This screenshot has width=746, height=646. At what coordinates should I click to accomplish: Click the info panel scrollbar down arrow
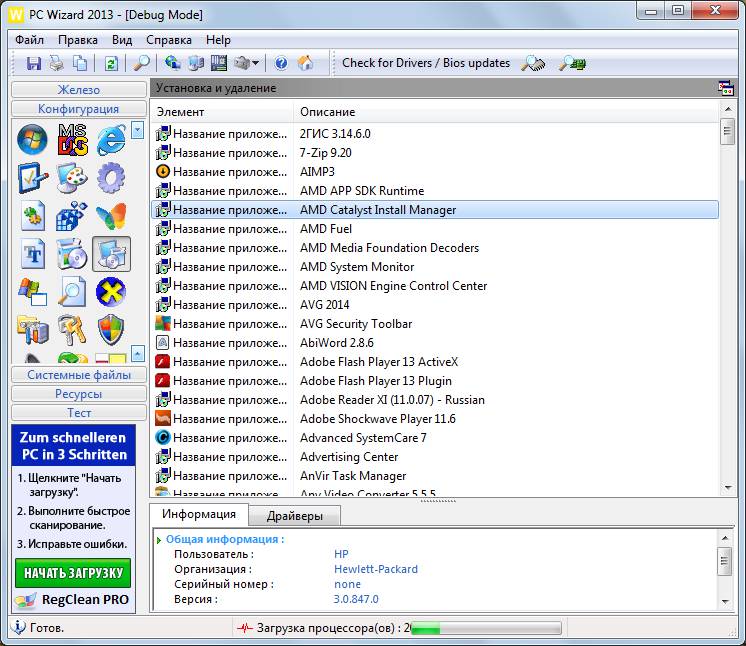(725, 602)
